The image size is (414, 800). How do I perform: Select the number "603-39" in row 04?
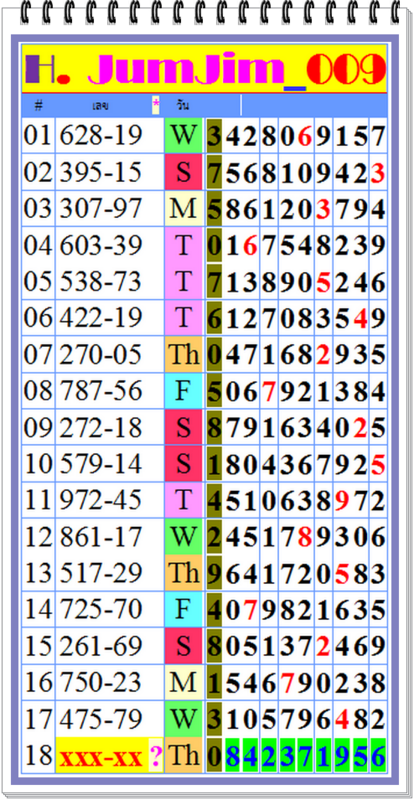tap(100, 245)
